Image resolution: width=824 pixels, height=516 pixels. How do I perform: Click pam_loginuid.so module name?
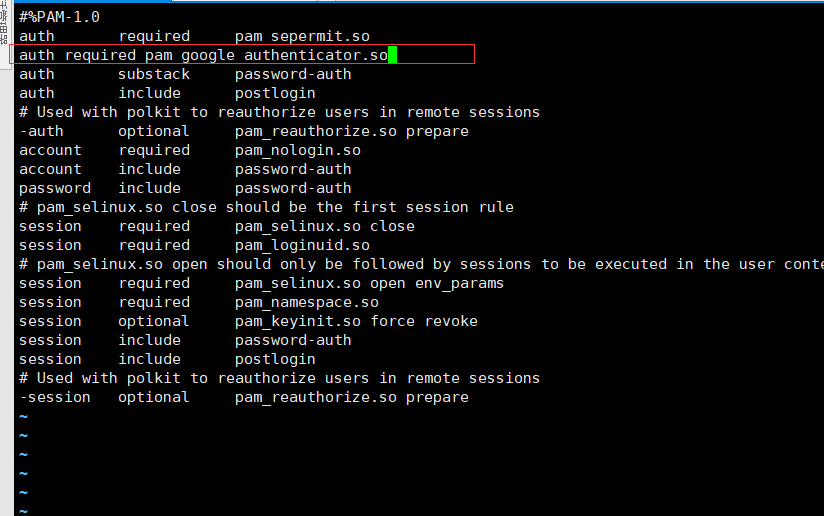[302, 245]
